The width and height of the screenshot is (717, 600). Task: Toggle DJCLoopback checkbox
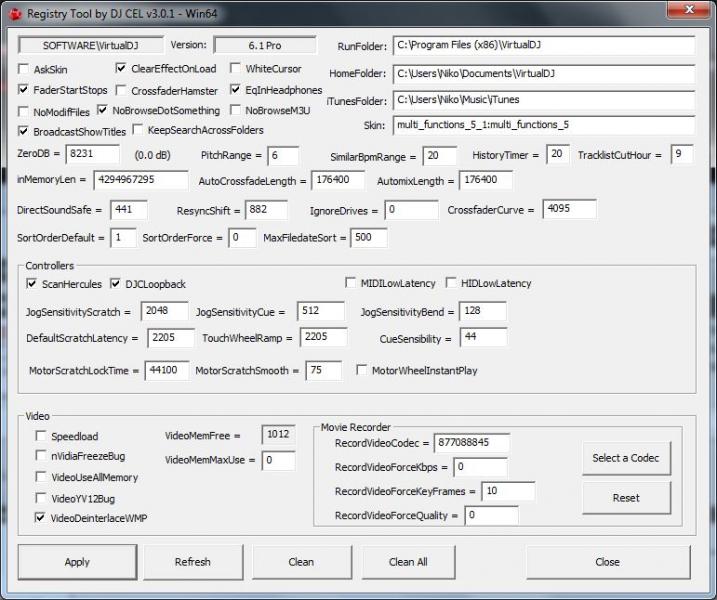[x=115, y=284]
